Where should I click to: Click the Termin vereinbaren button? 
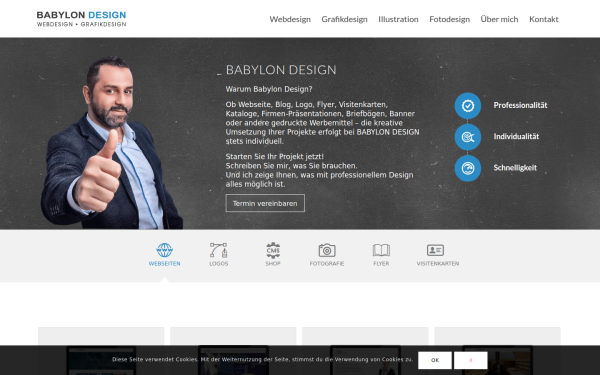click(265, 203)
